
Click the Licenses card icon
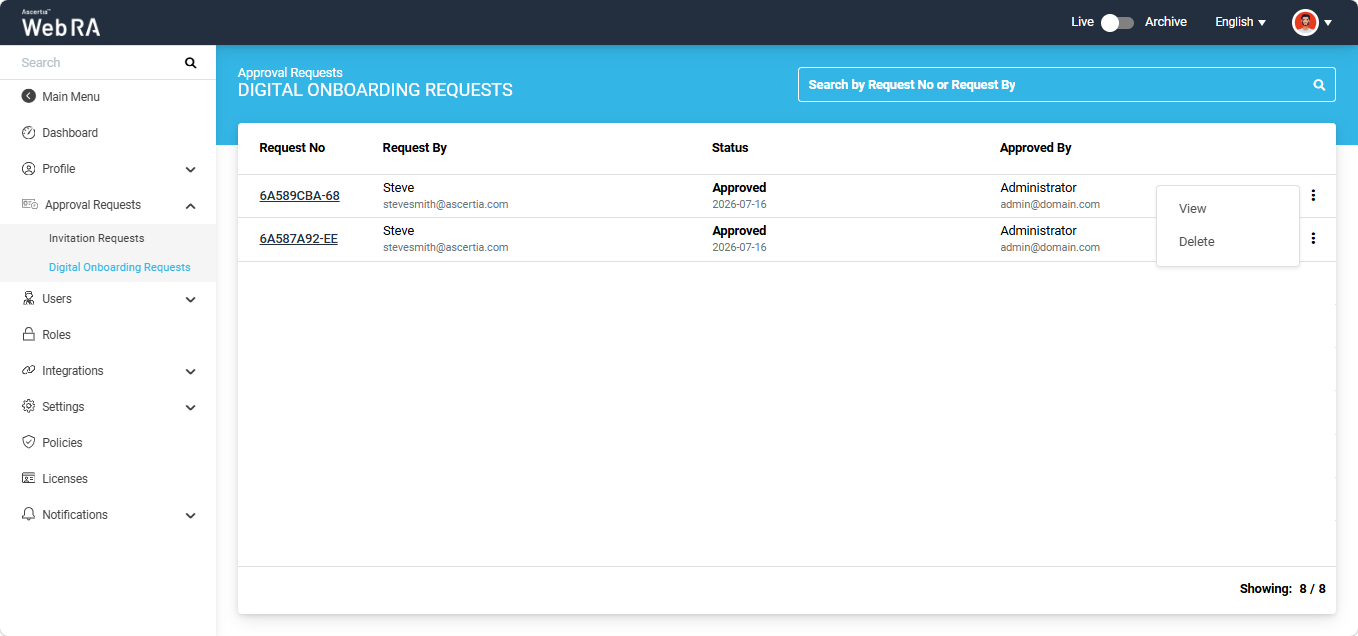pyautogui.click(x=29, y=479)
